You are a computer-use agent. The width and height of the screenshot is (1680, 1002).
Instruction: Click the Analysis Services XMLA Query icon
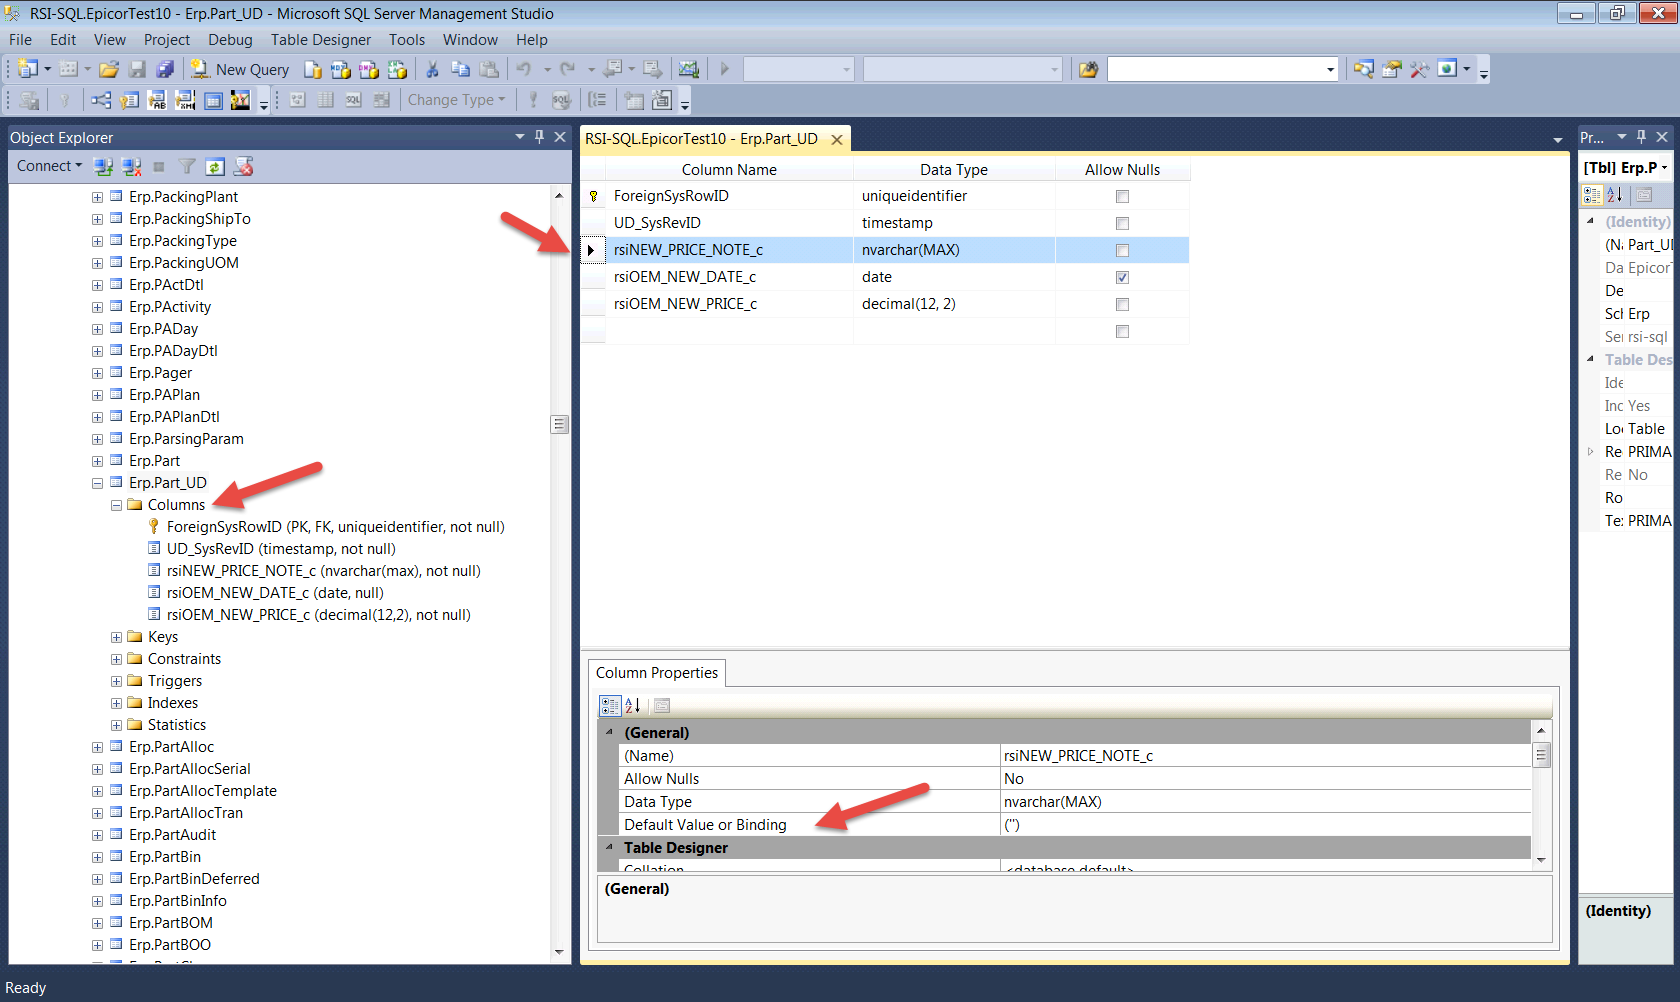397,69
